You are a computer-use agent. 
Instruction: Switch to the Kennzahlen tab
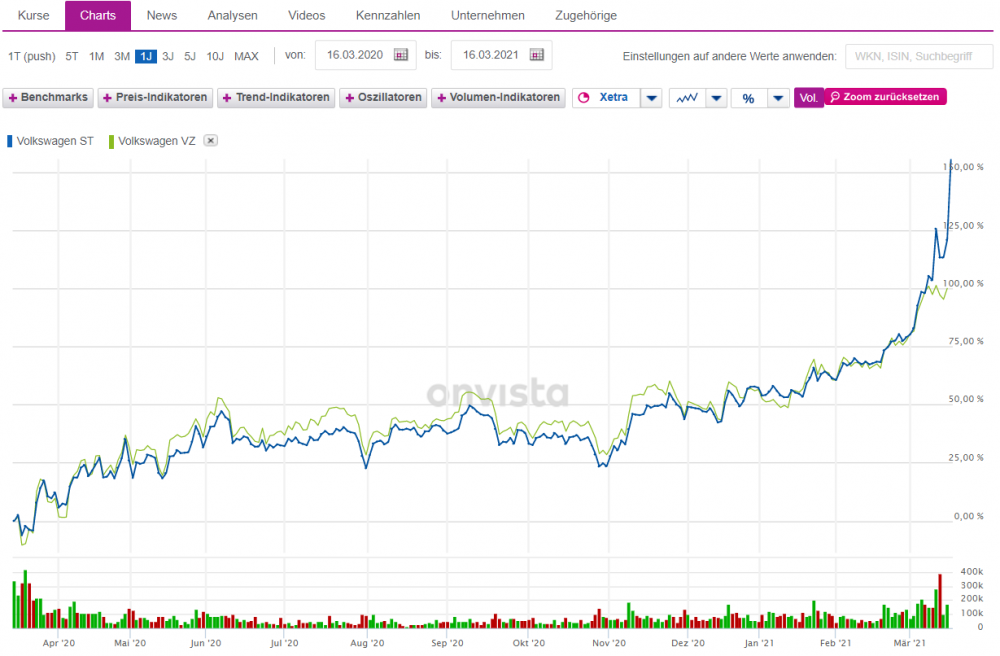388,16
